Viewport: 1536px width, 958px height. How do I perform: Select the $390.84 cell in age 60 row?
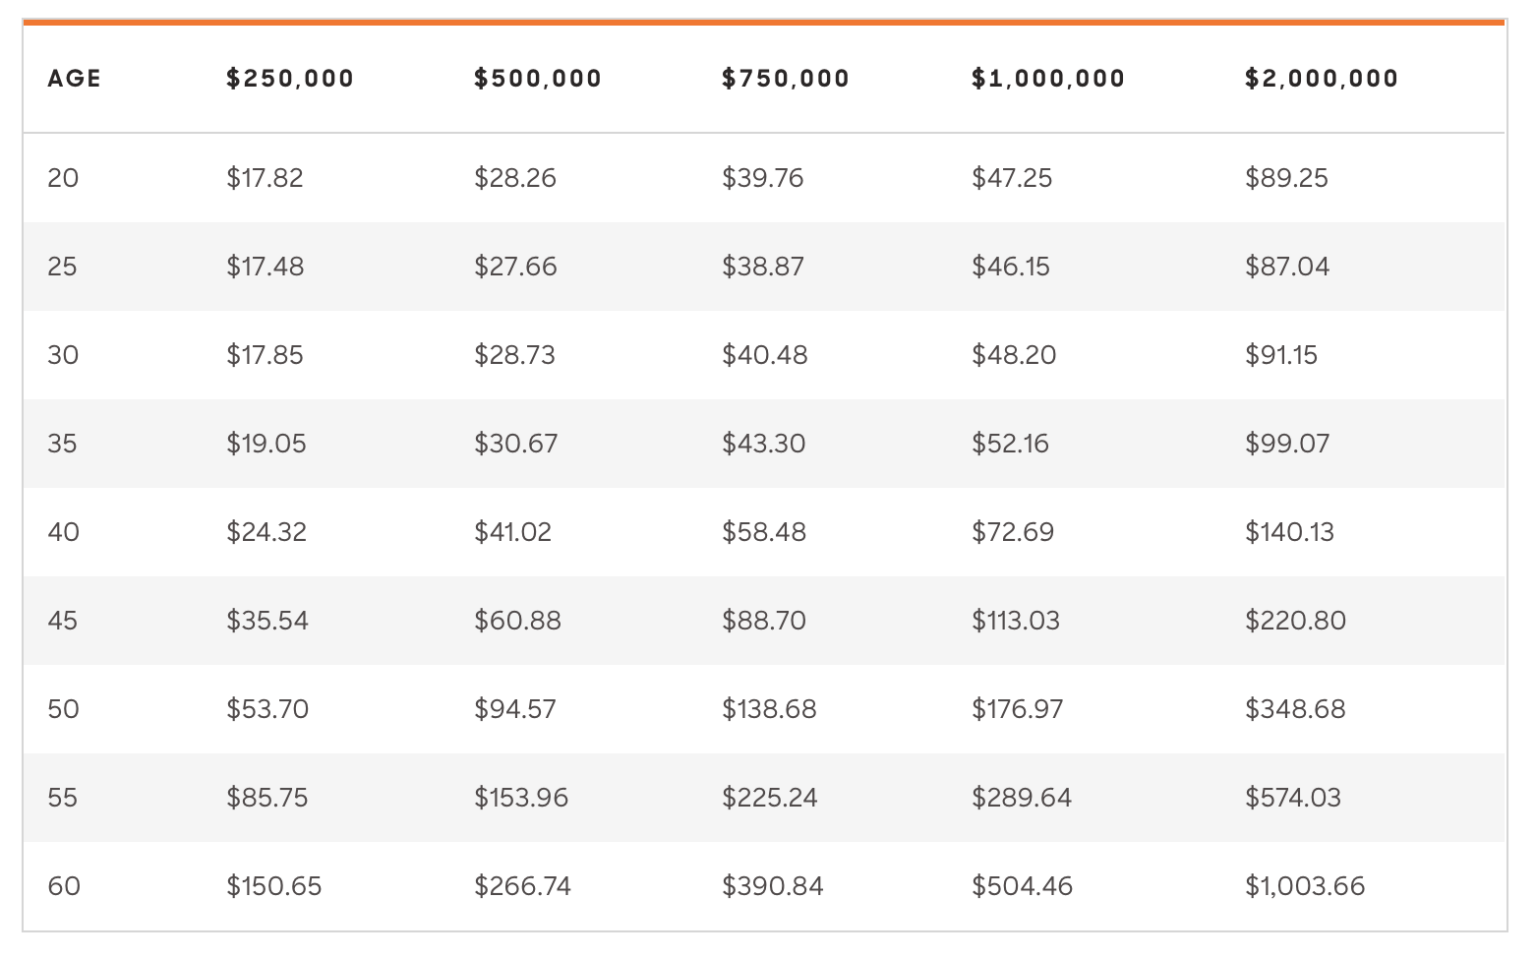point(773,886)
